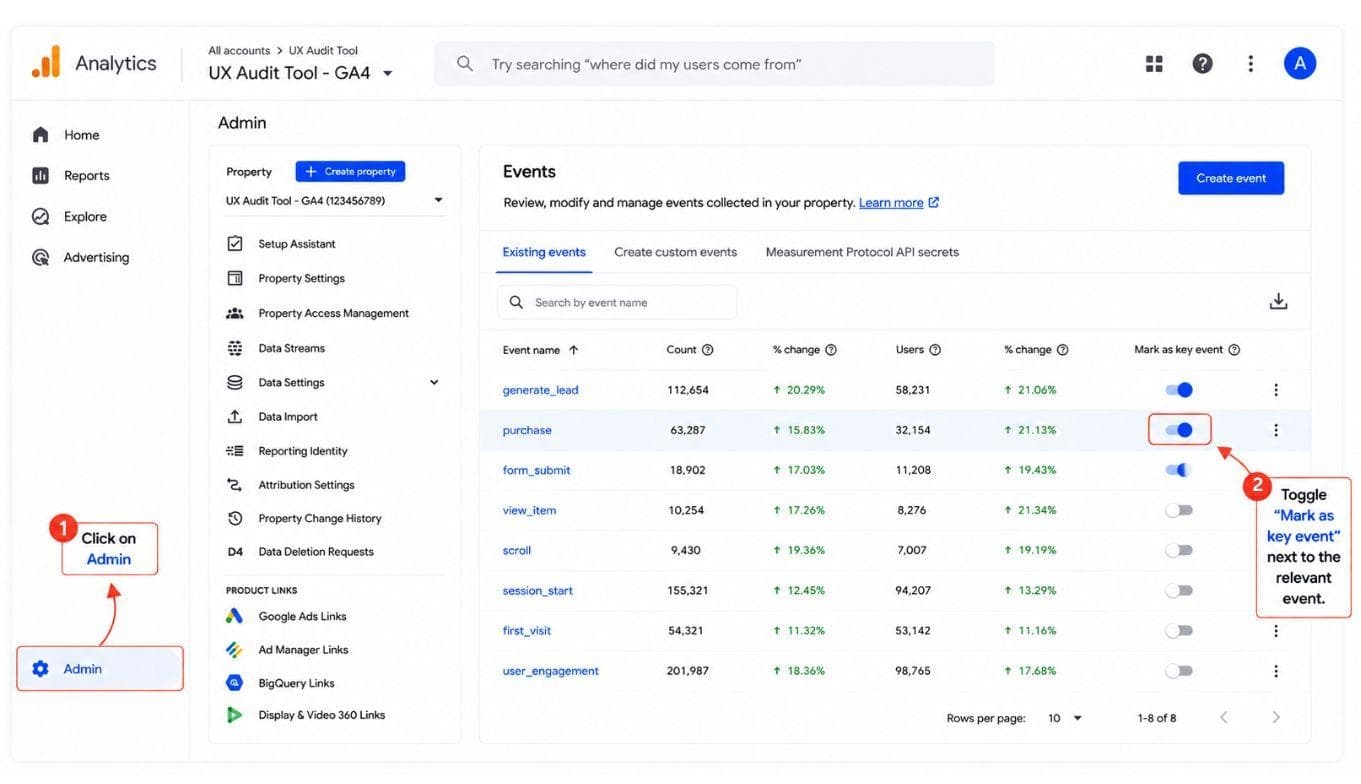Toggle key event for form_submit
Screen dimensions: 1361x784
pos(1179,470)
